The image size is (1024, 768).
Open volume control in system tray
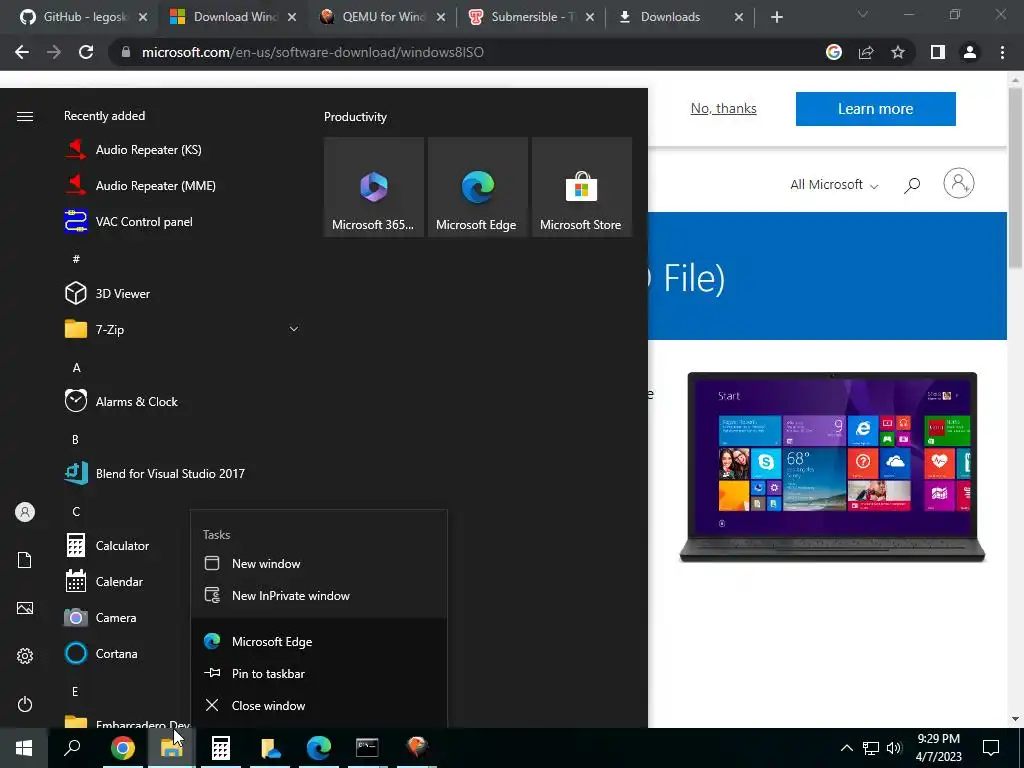coord(894,748)
